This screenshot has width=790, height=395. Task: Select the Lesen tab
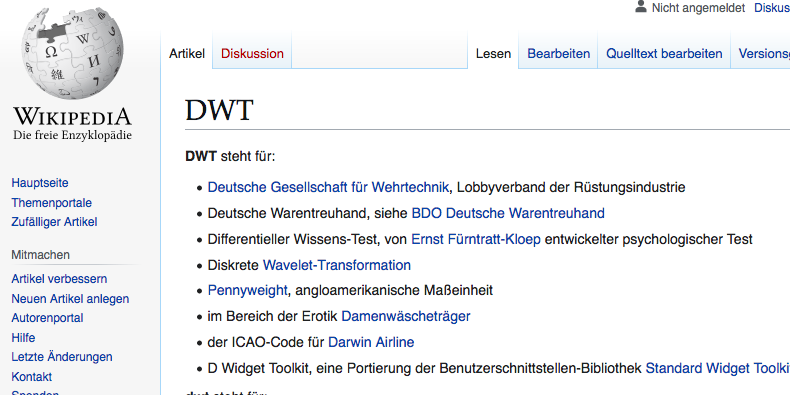[493, 53]
